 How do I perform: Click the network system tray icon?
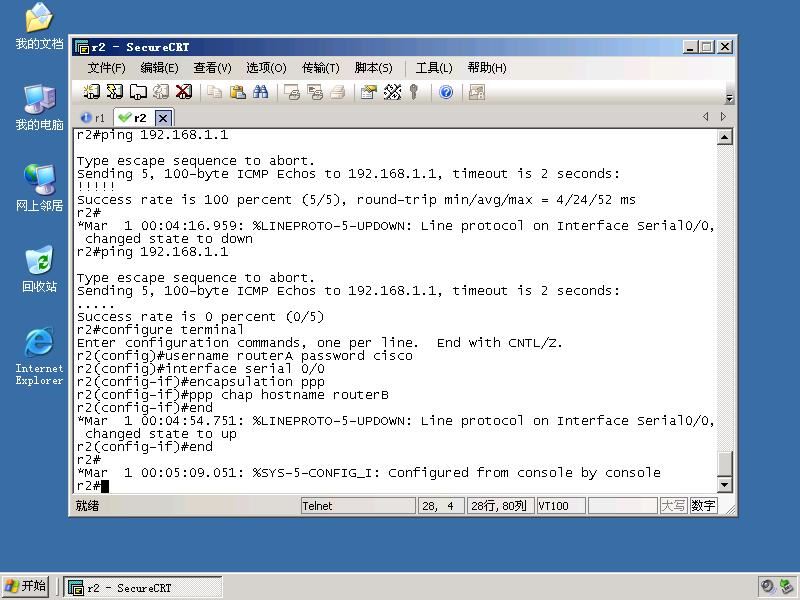787,587
